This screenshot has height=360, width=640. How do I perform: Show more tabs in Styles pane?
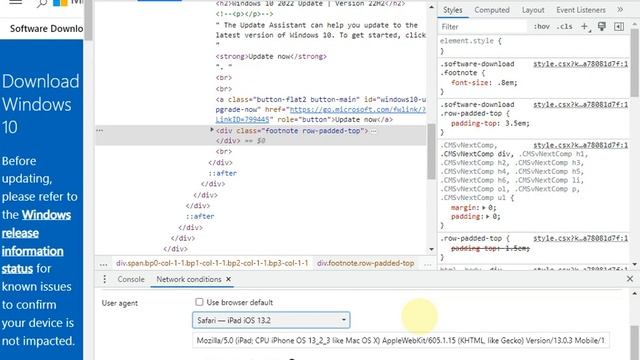620,9
